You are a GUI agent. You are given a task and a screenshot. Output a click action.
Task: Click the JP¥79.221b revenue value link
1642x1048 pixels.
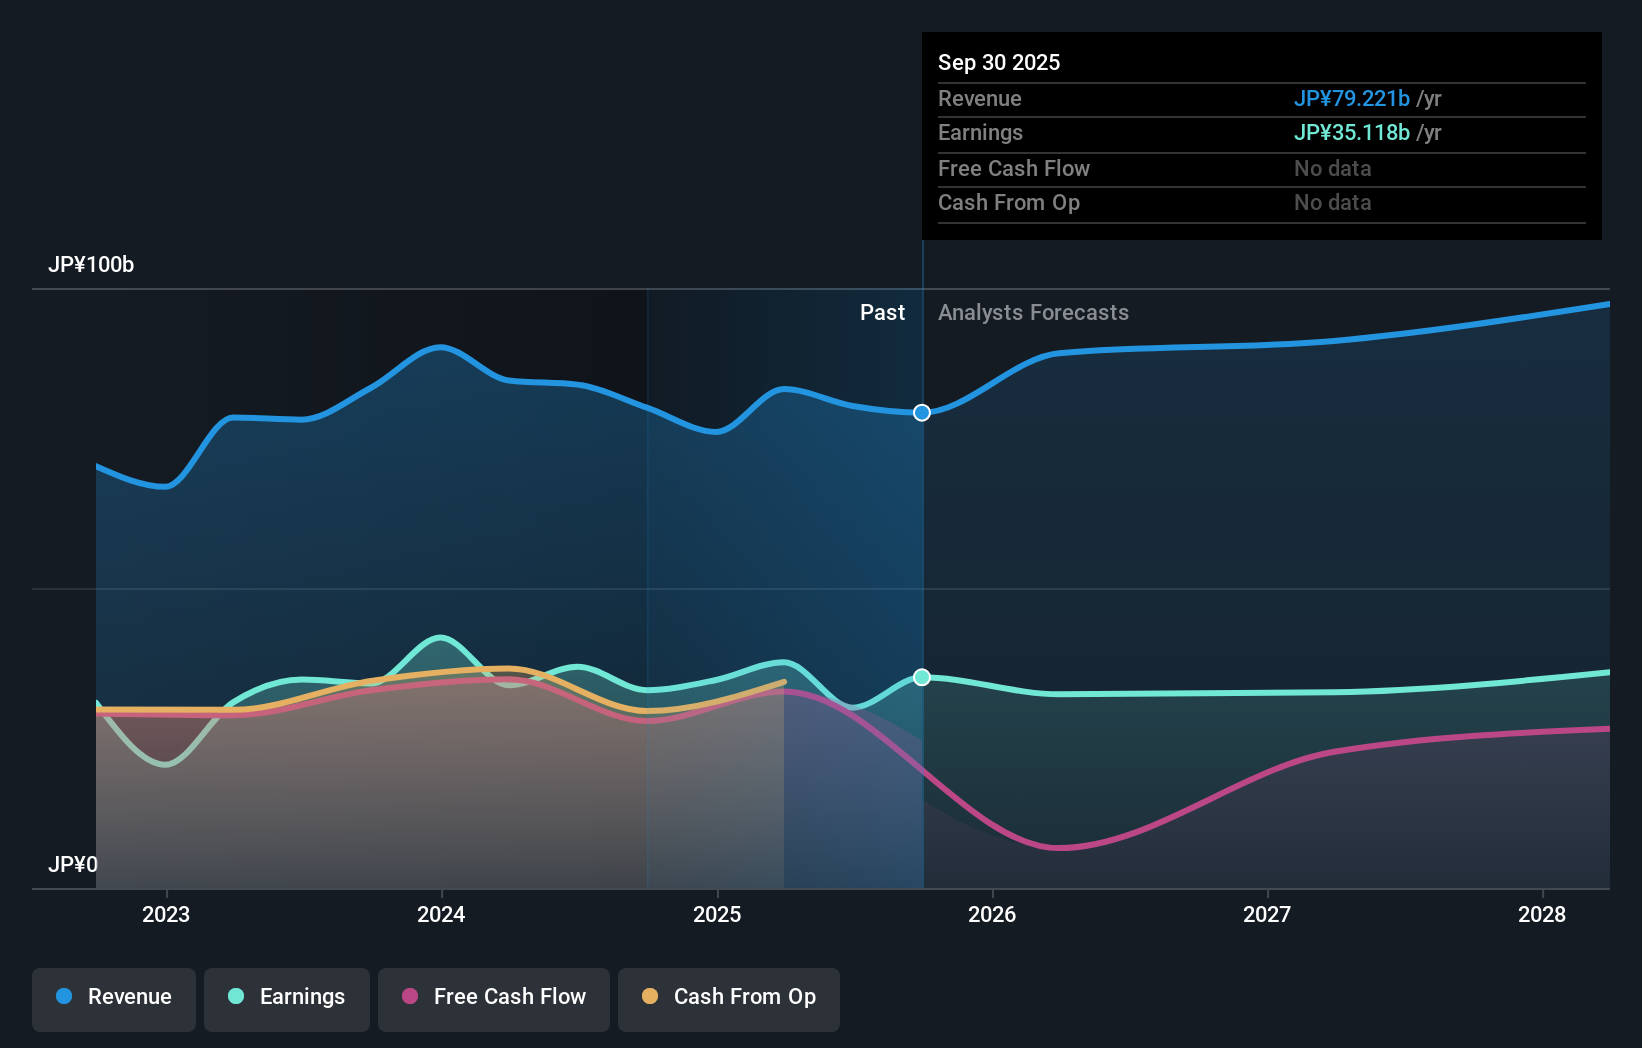tap(1351, 99)
